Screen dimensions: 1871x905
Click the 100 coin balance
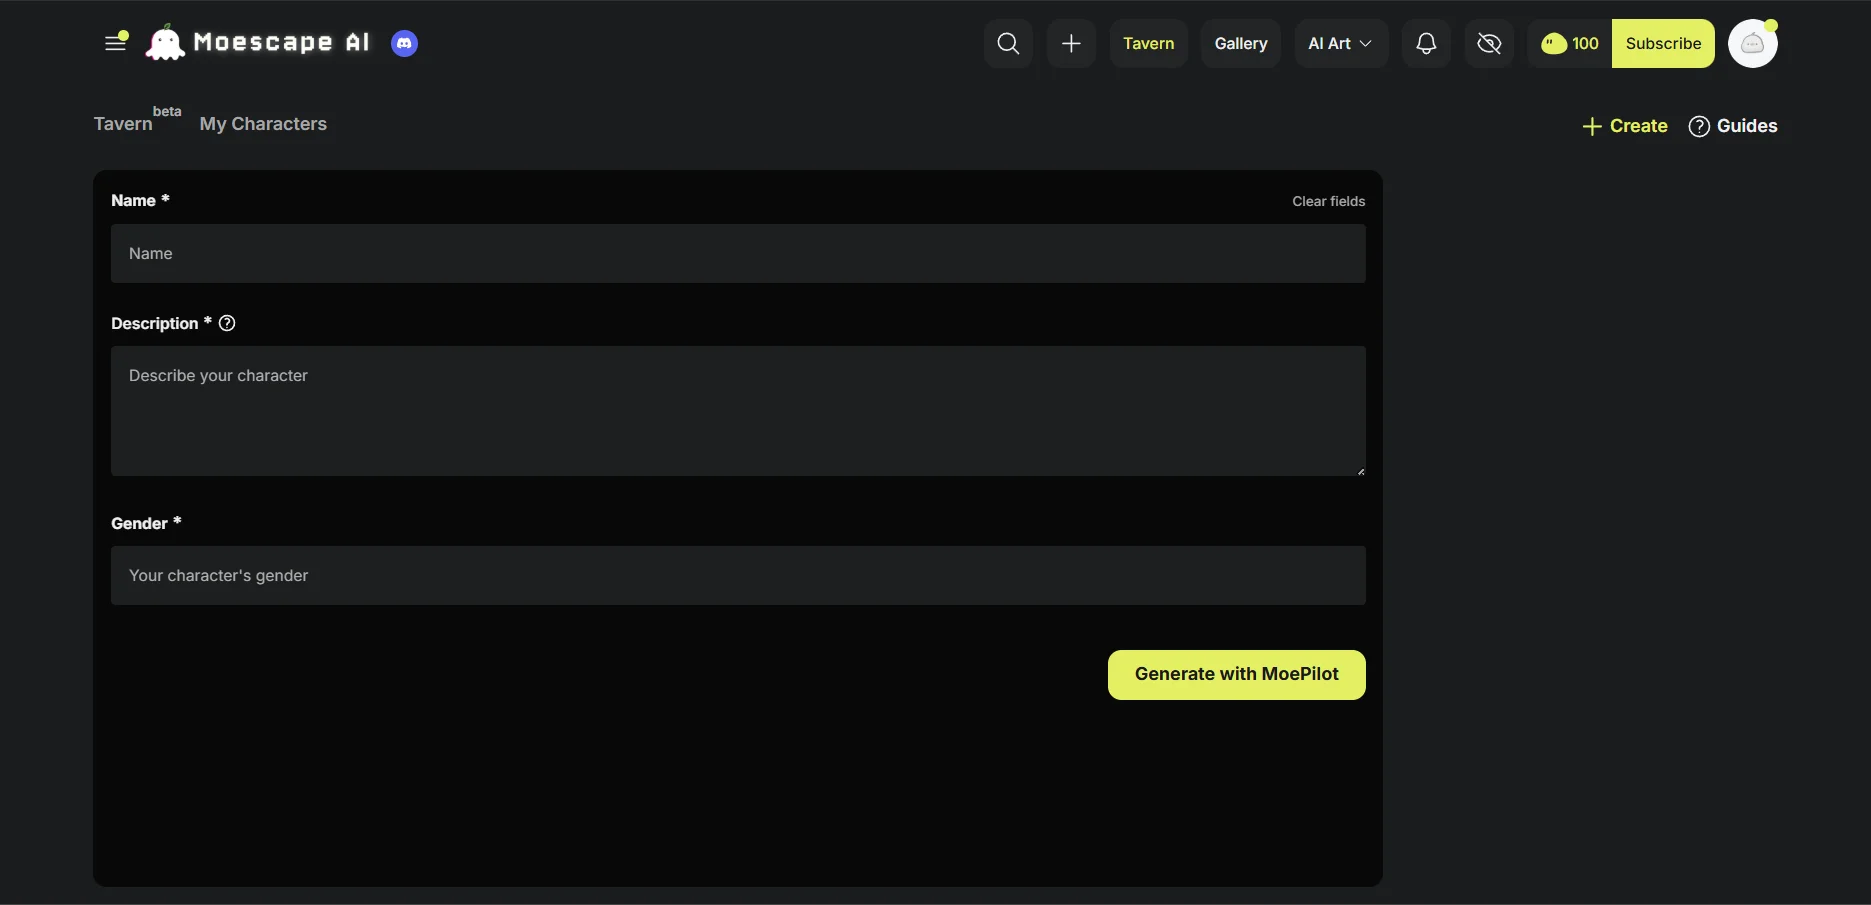click(x=1569, y=43)
